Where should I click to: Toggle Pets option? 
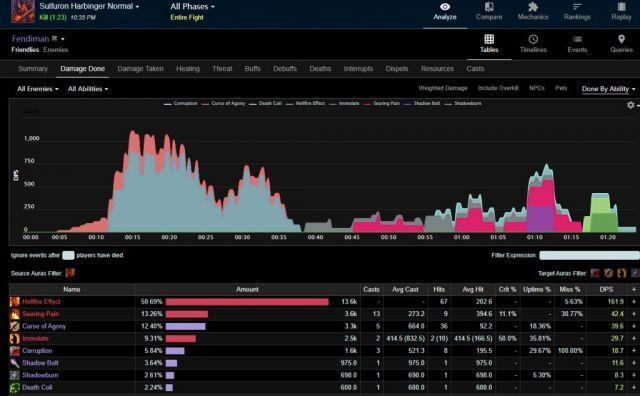click(x=561, y=88)
